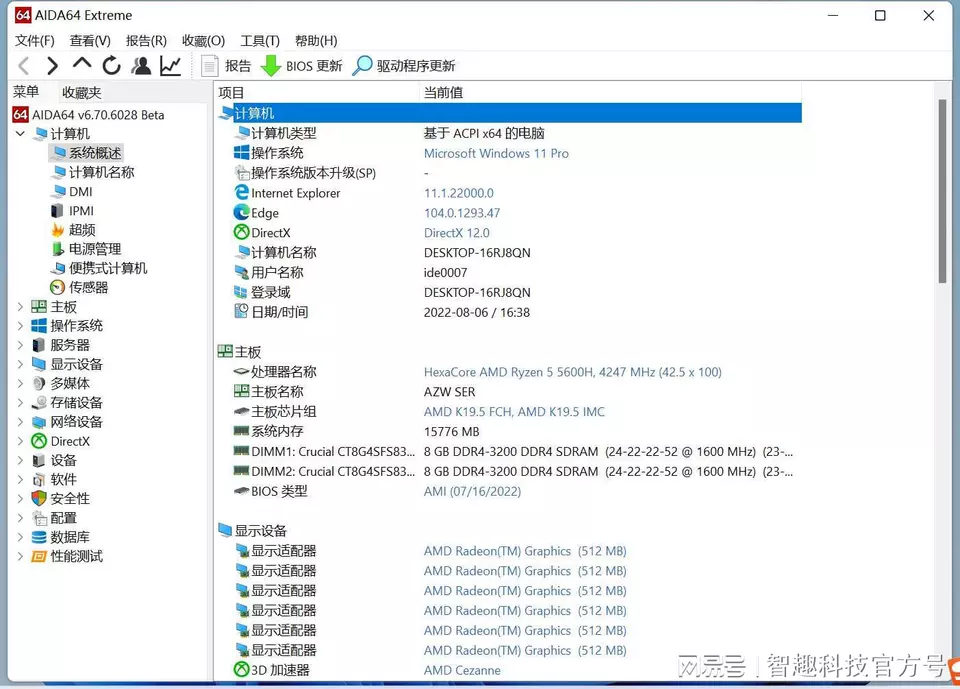Viewport: 960px width, 689px height.
Task: Open the user favorites icon in the toolbar
Action: coord(141,66)
